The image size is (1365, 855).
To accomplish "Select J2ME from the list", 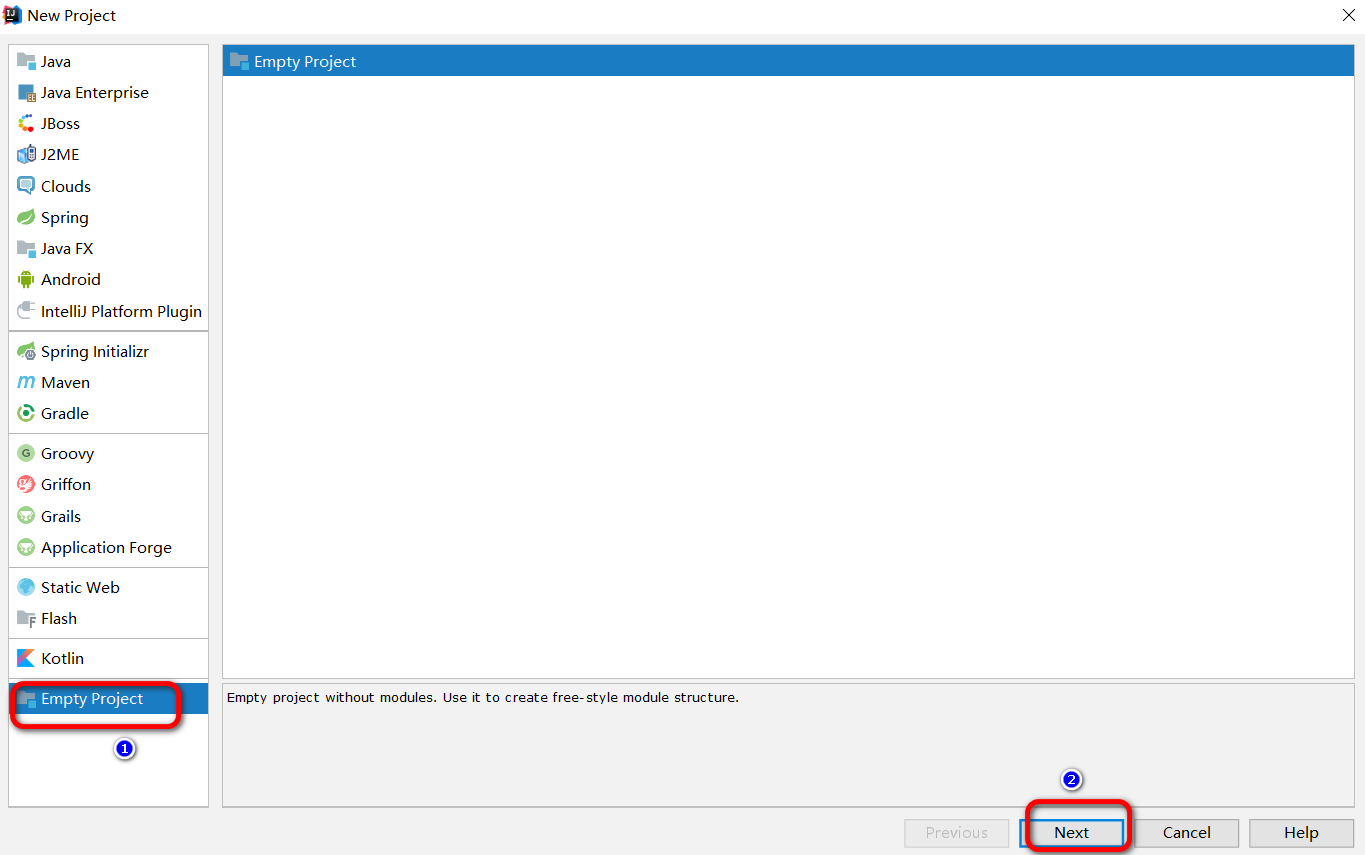I will click(108, 154).
